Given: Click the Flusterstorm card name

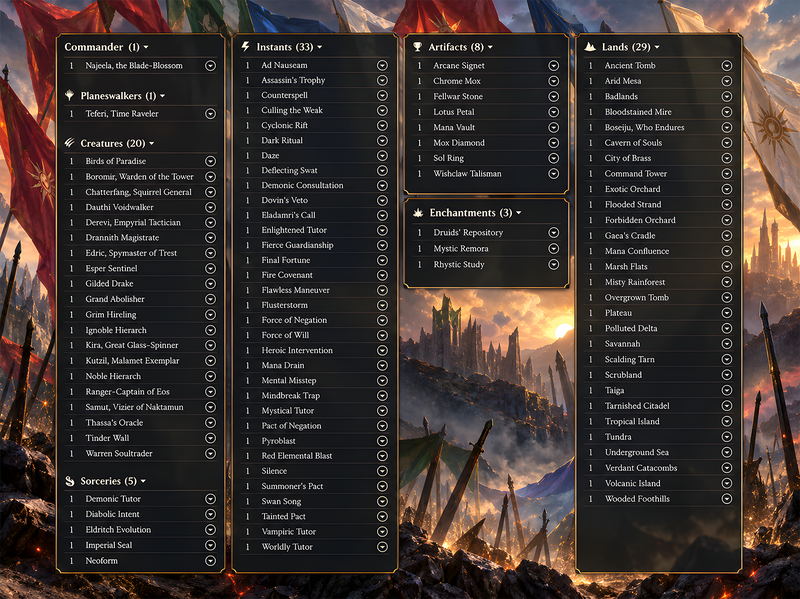Looking at the screenshot, I should click(284, 305).
